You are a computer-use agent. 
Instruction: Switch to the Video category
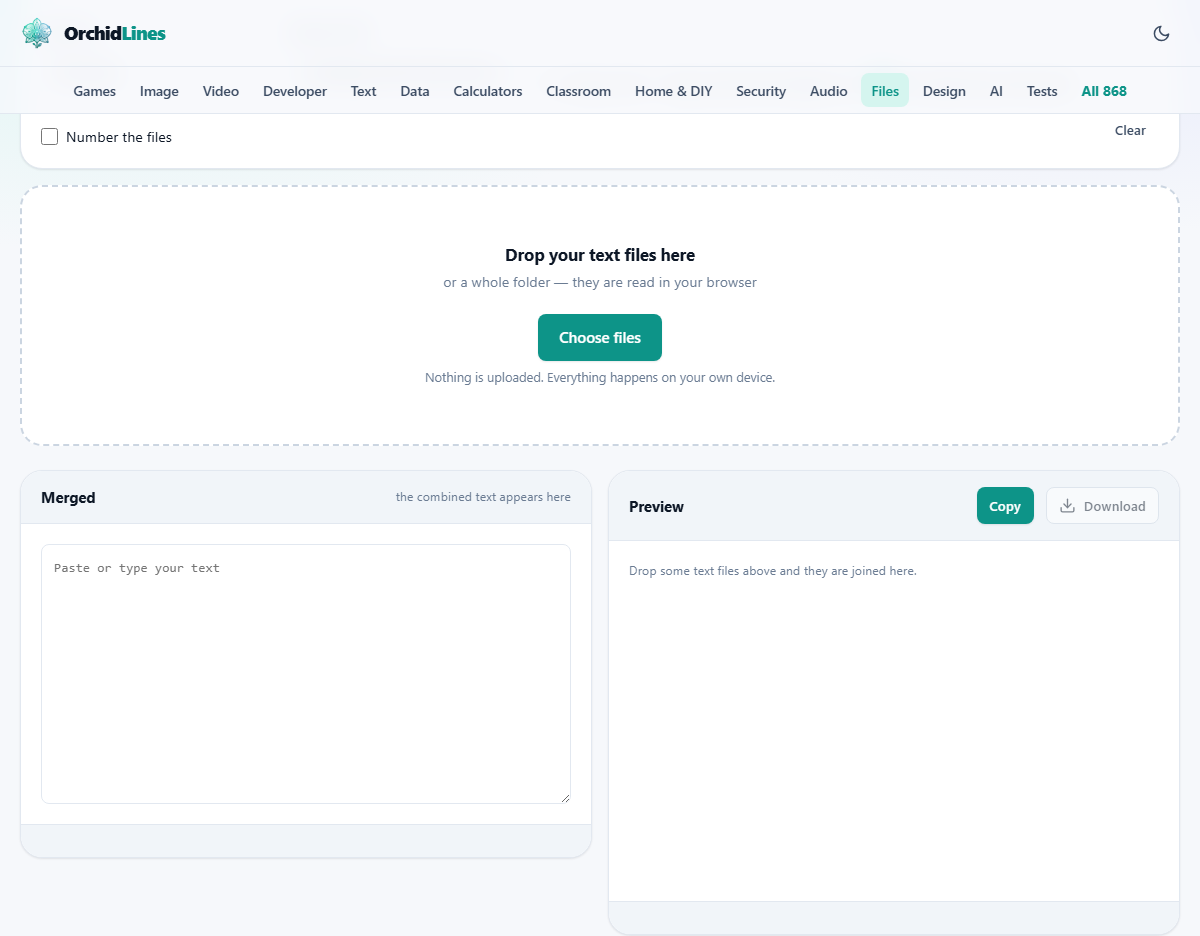221,91
